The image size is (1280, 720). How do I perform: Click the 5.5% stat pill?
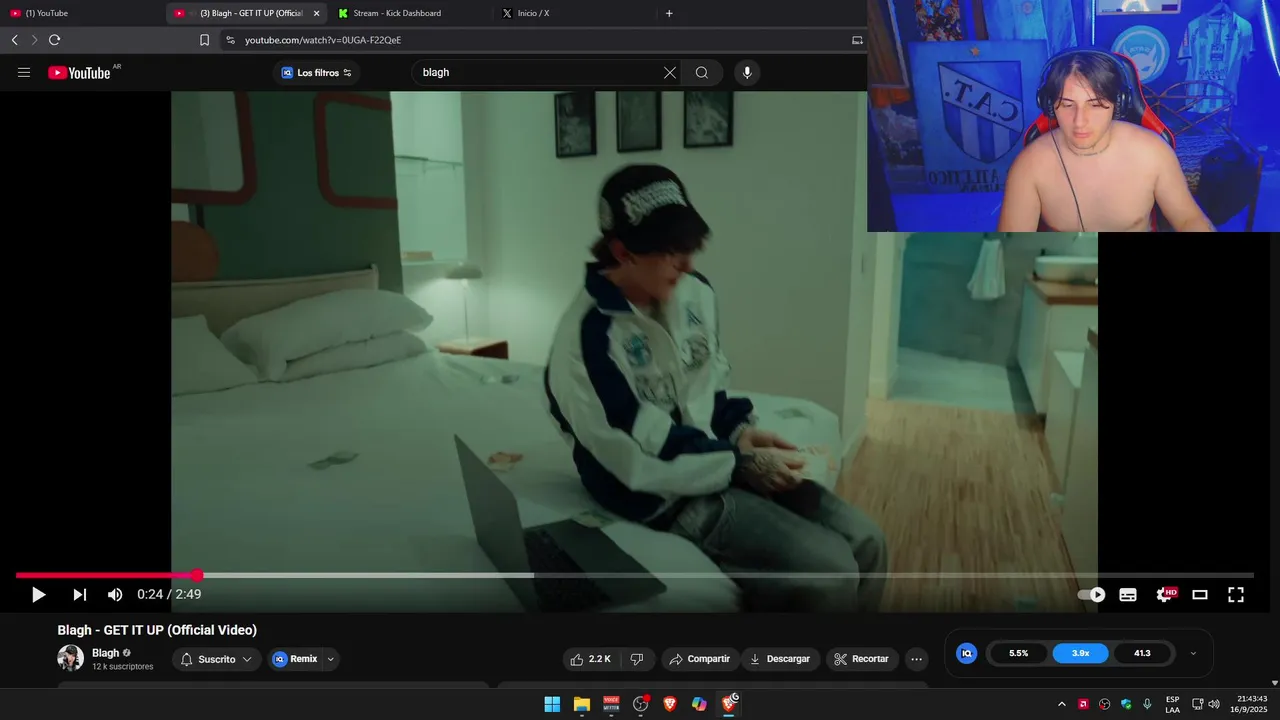(x=1018, y=653)
